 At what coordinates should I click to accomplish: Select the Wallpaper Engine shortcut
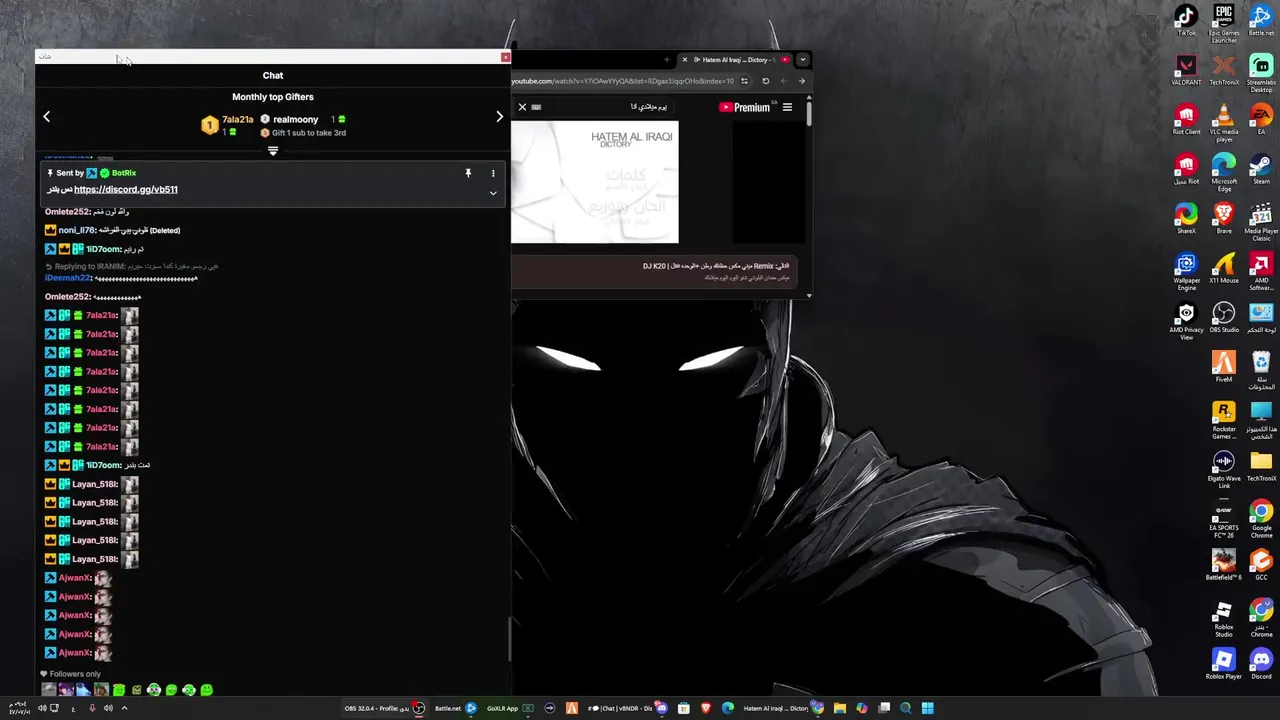point(1186,270)
